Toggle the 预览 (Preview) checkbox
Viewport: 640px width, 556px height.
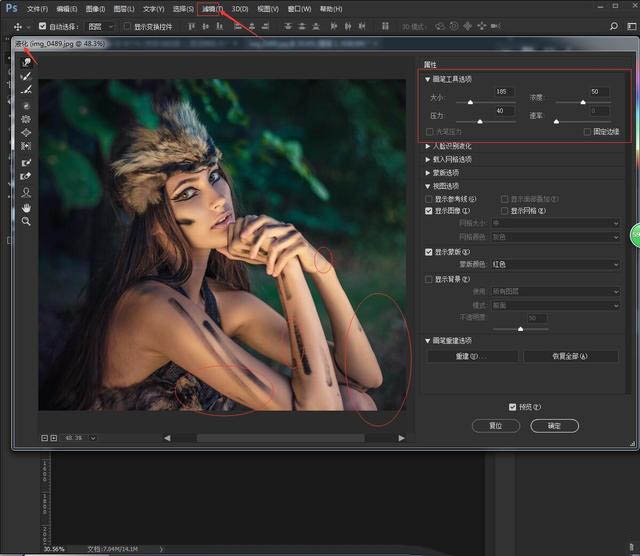(x=513, y=407)
